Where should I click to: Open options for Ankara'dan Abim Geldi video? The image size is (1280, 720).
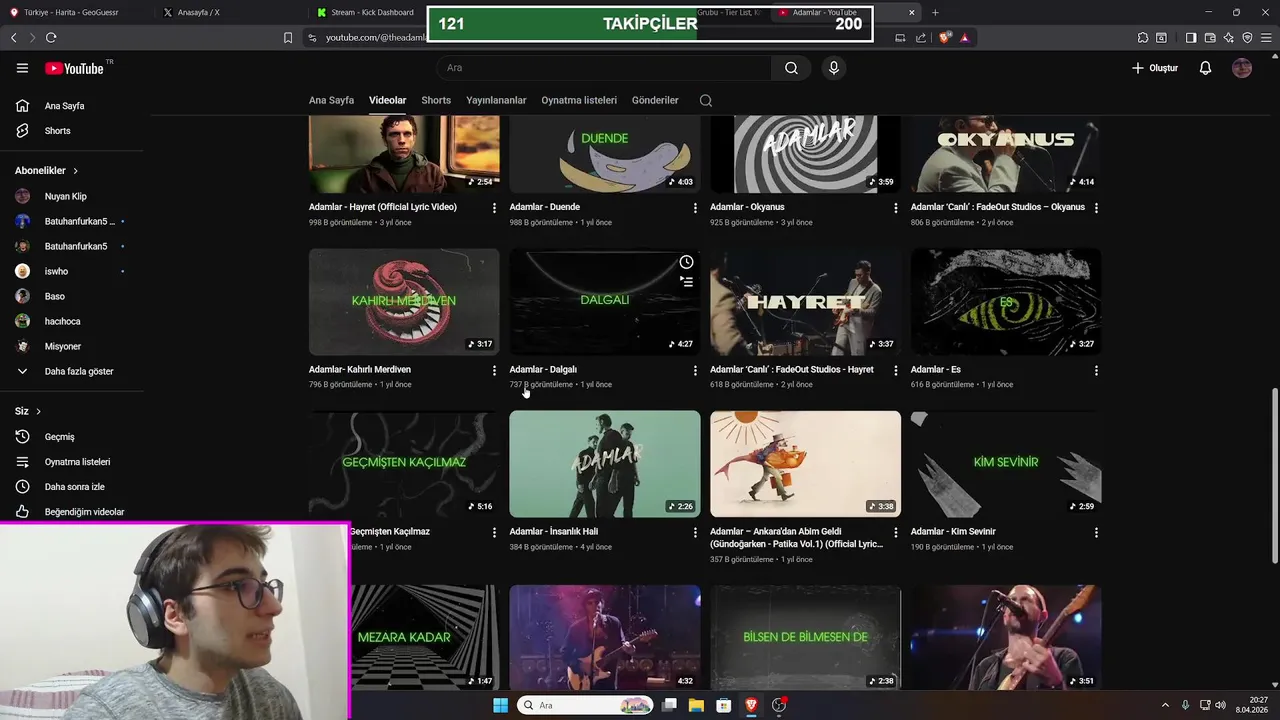[x=895, y=533]
